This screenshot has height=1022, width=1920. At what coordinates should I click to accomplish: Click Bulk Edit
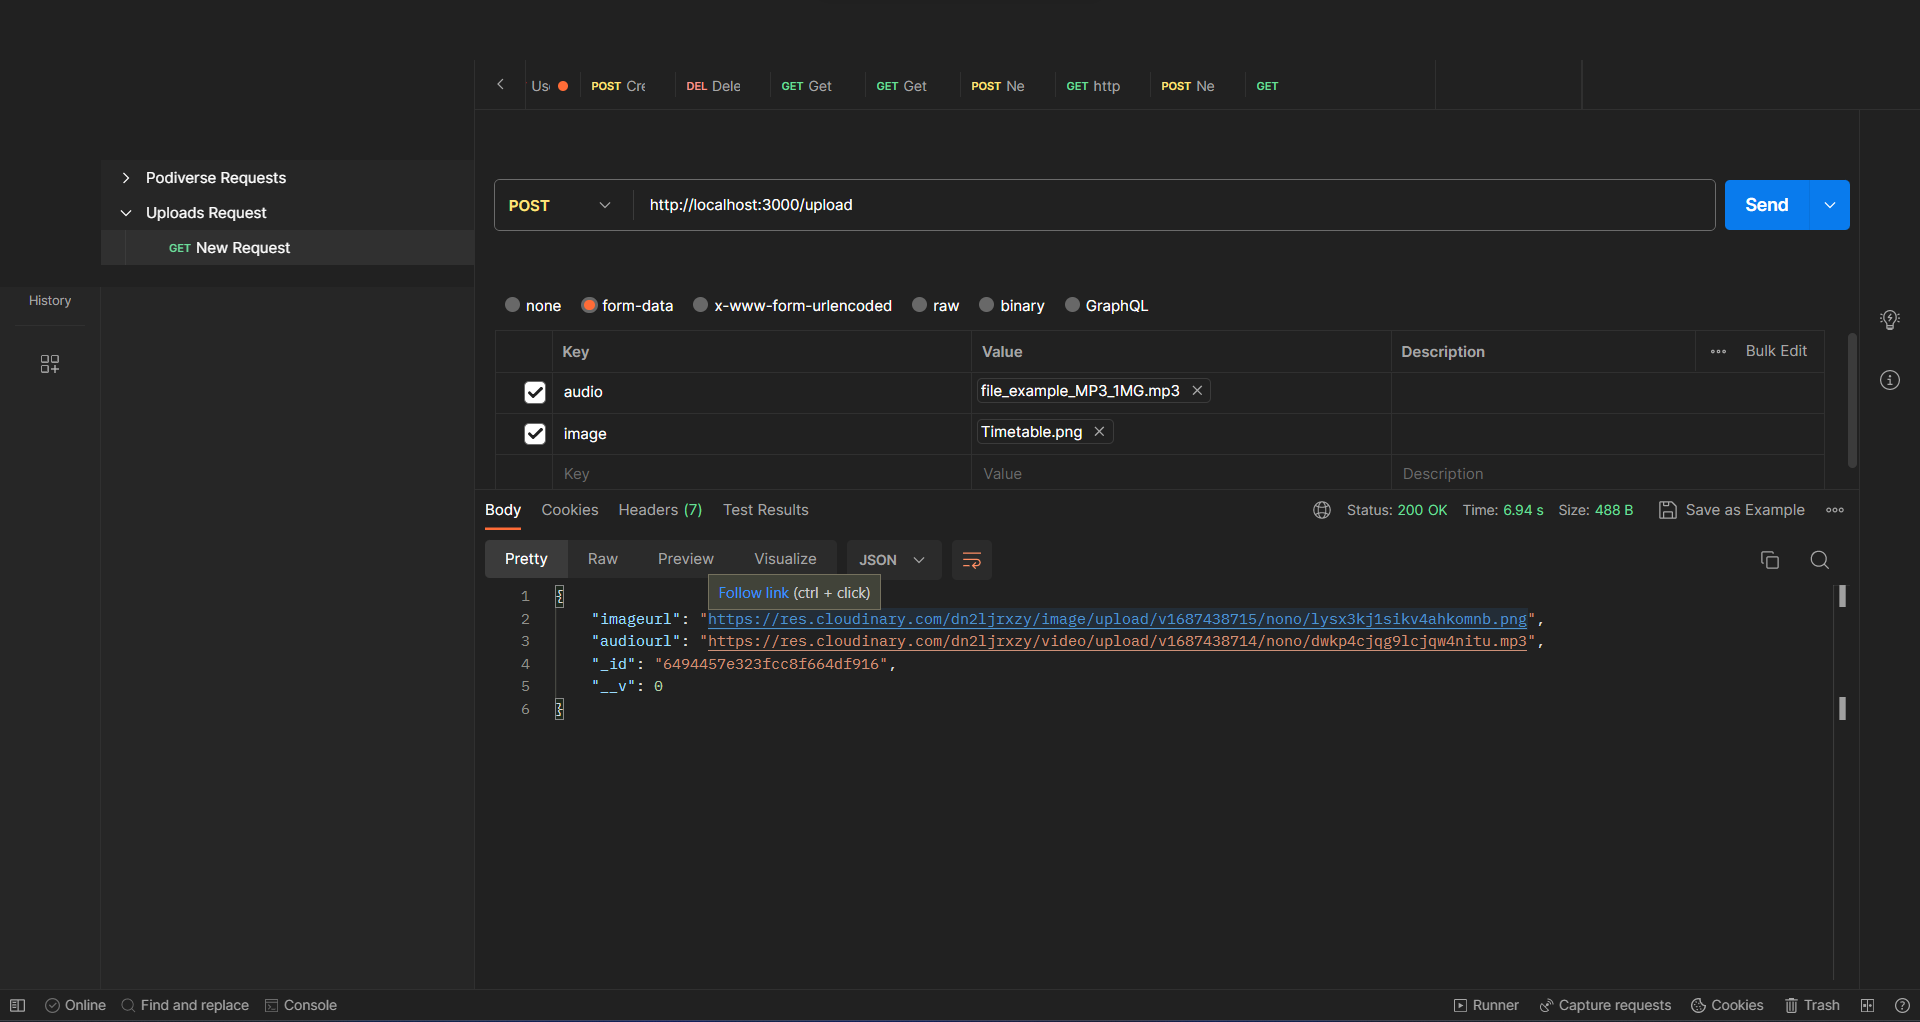click(1776, 351)
